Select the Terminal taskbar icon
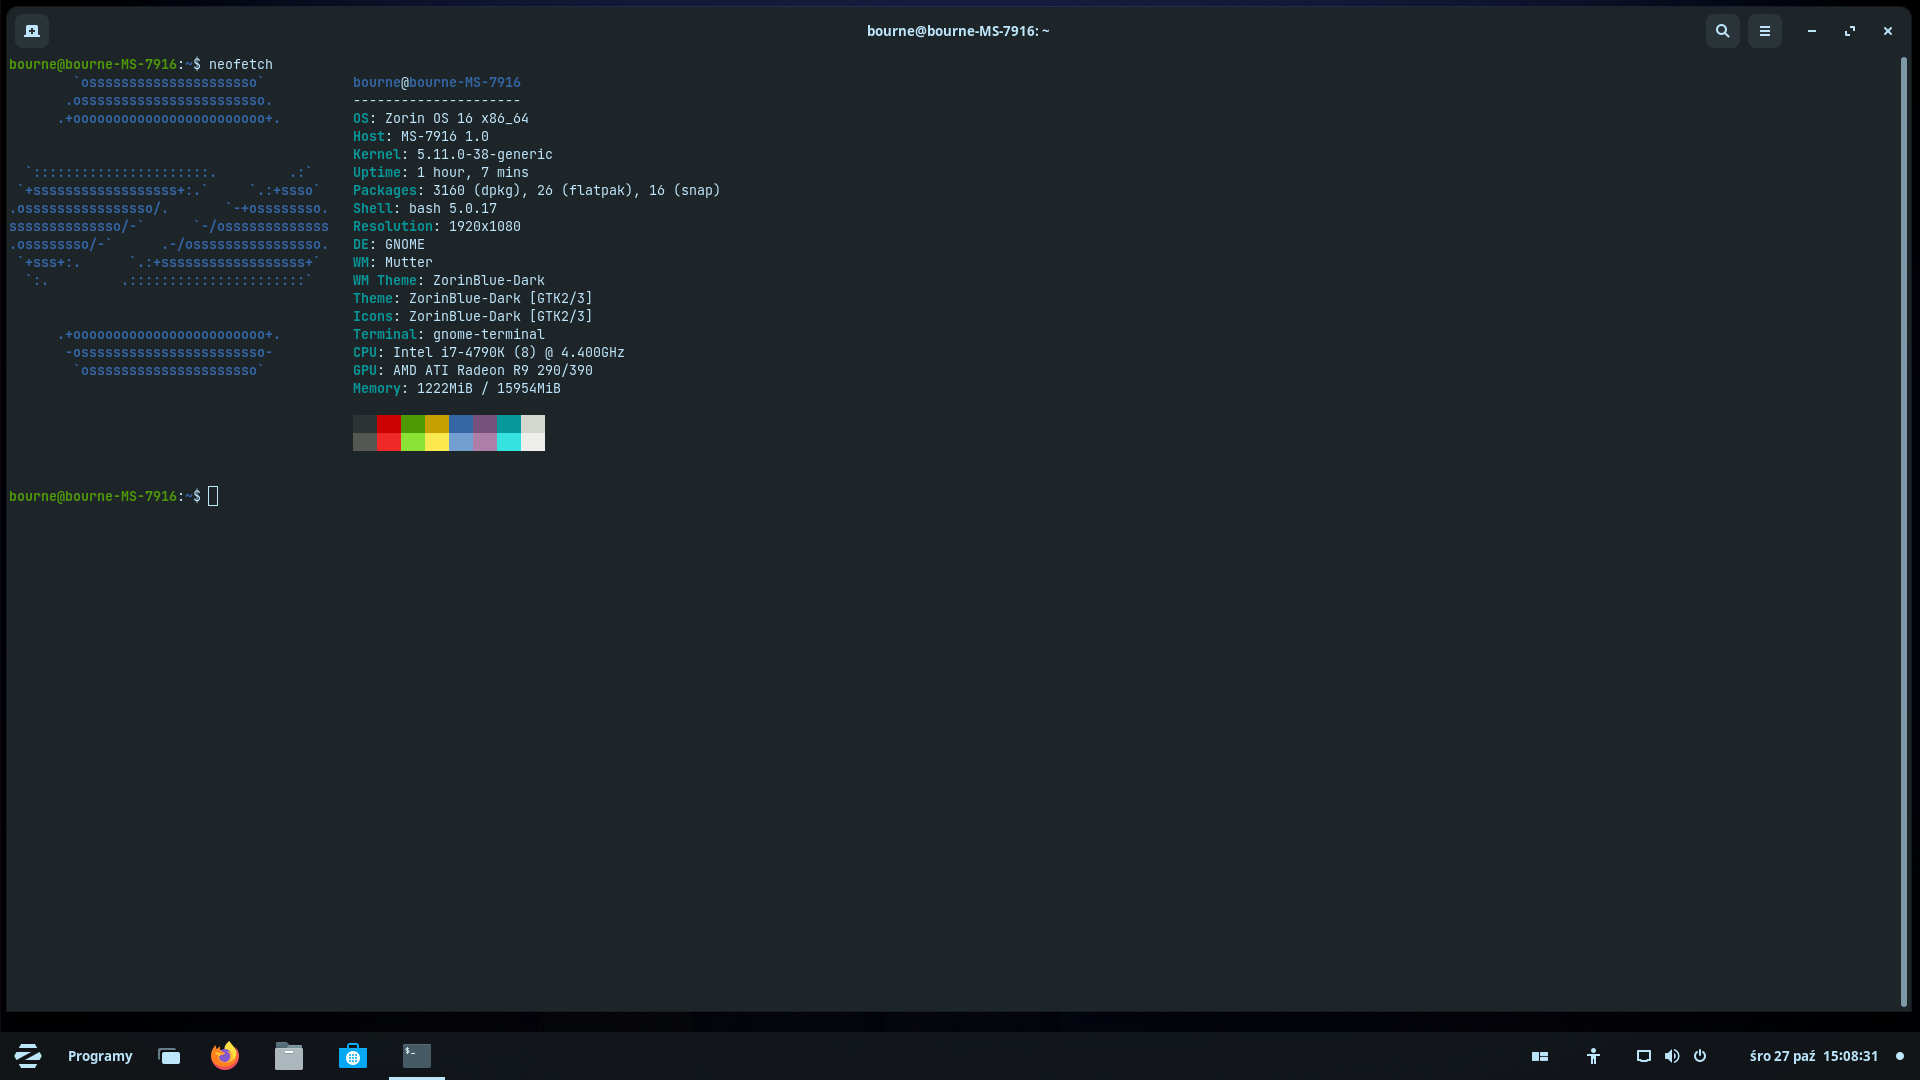The image size is (1920, 1080). click(x=417, y=1056)
